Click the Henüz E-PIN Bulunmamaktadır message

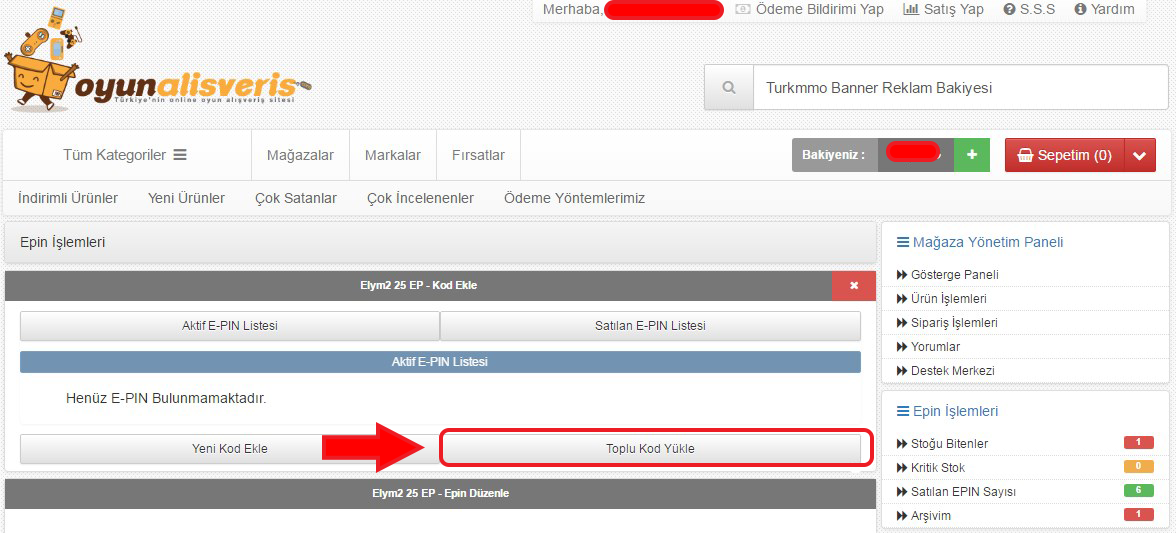pyautogui.click(x=166, y=398)
